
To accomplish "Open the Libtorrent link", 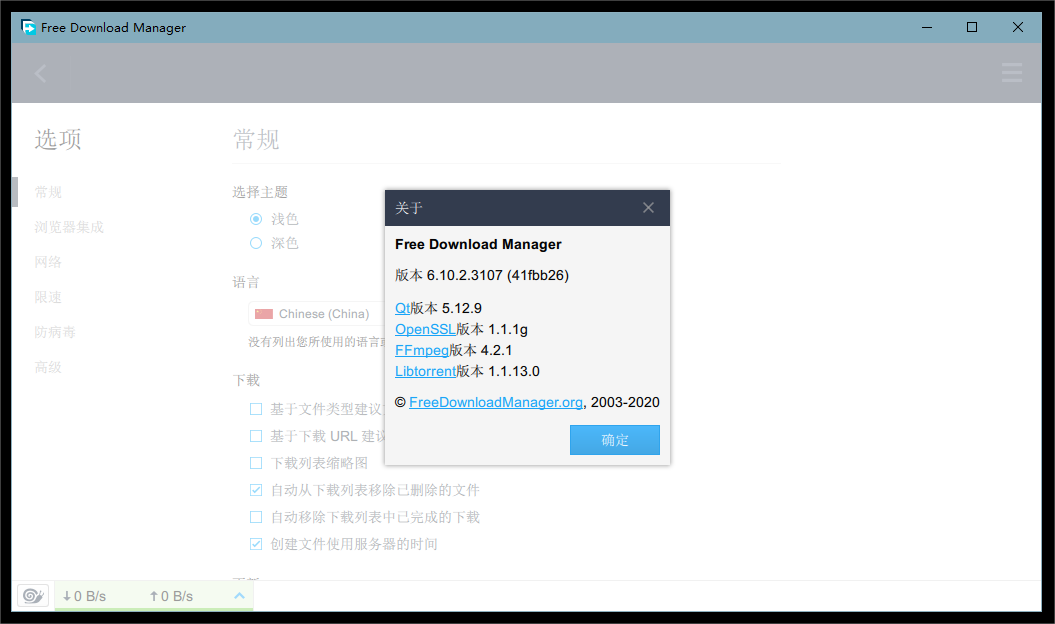I will [x=425, y=371].
